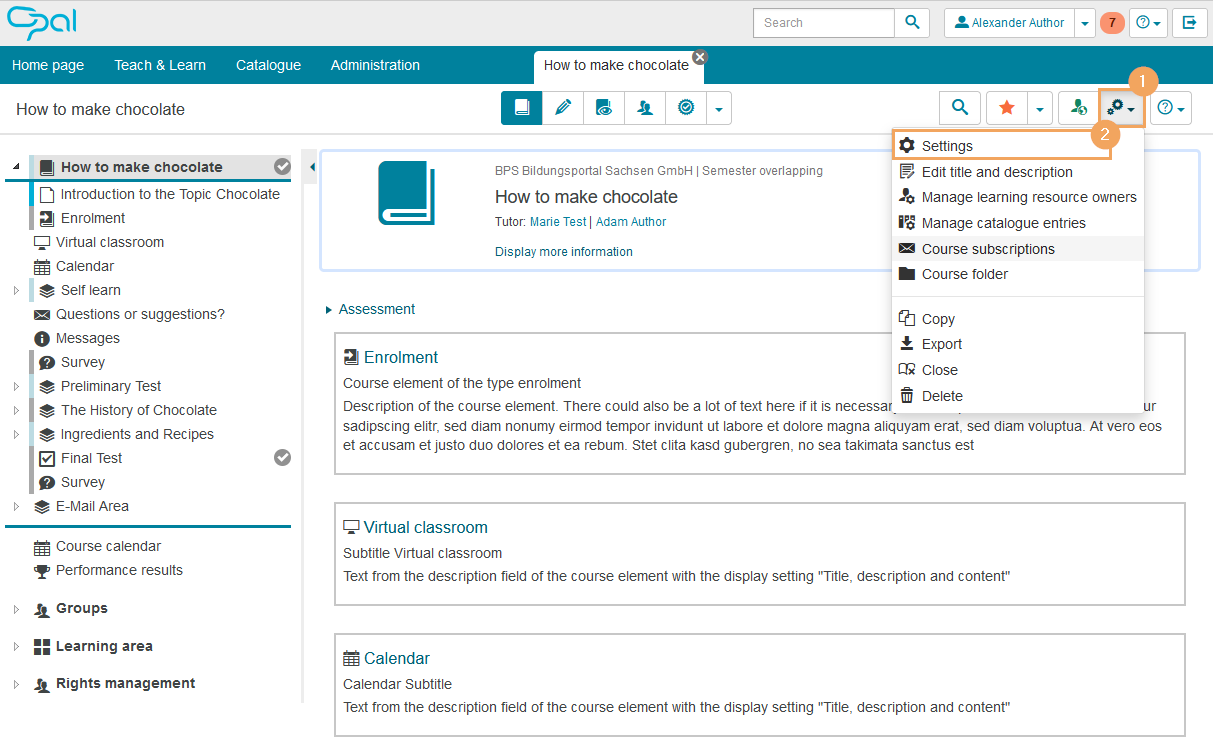This screenshot has height=746, width=1213.
Task: Open the member management icon
Action: pos(645,108)
